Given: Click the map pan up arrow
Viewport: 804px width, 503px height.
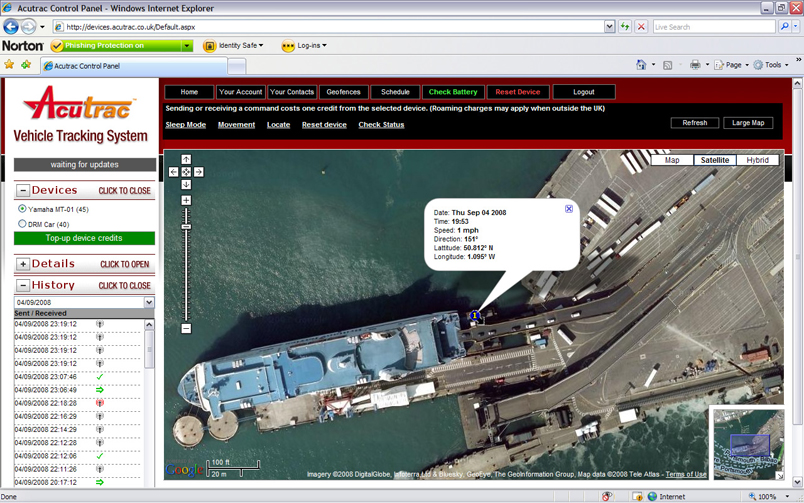Looking at the screenshot, I should click(x=186, y=160).
